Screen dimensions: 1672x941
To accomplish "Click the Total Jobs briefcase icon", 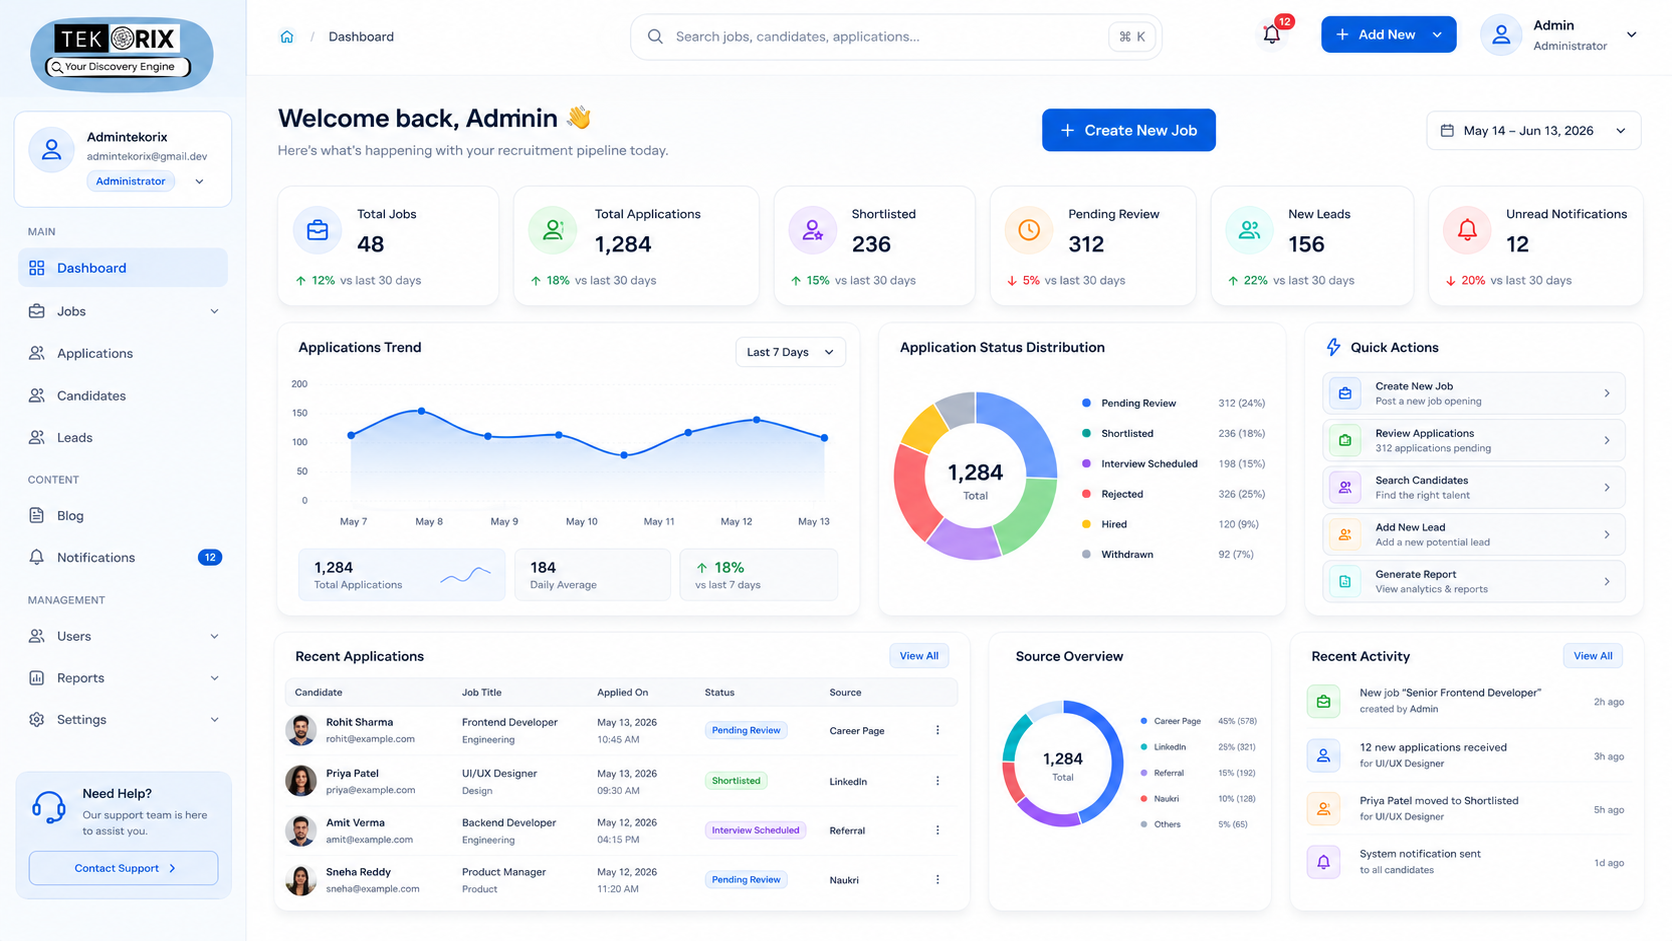I will (x=317, y=230).
